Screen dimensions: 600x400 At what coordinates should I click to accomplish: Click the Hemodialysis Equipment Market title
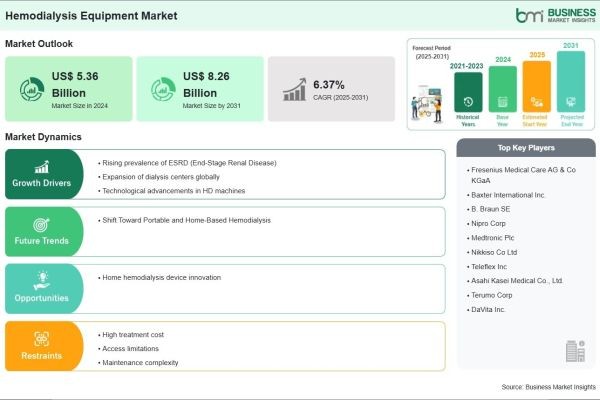(91, 16)
